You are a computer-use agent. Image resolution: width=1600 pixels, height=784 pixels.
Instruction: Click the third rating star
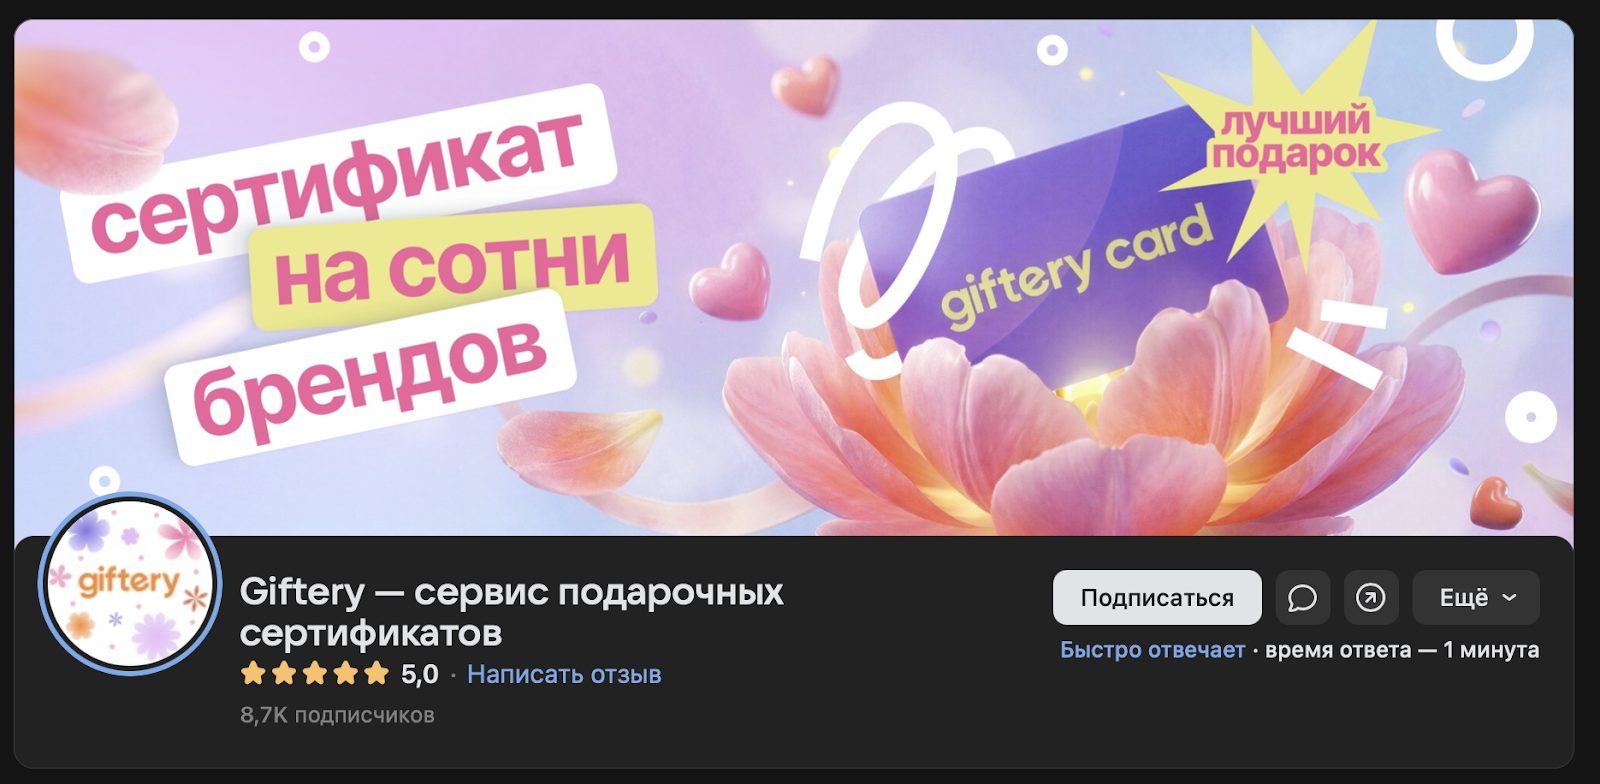point(315,674)
